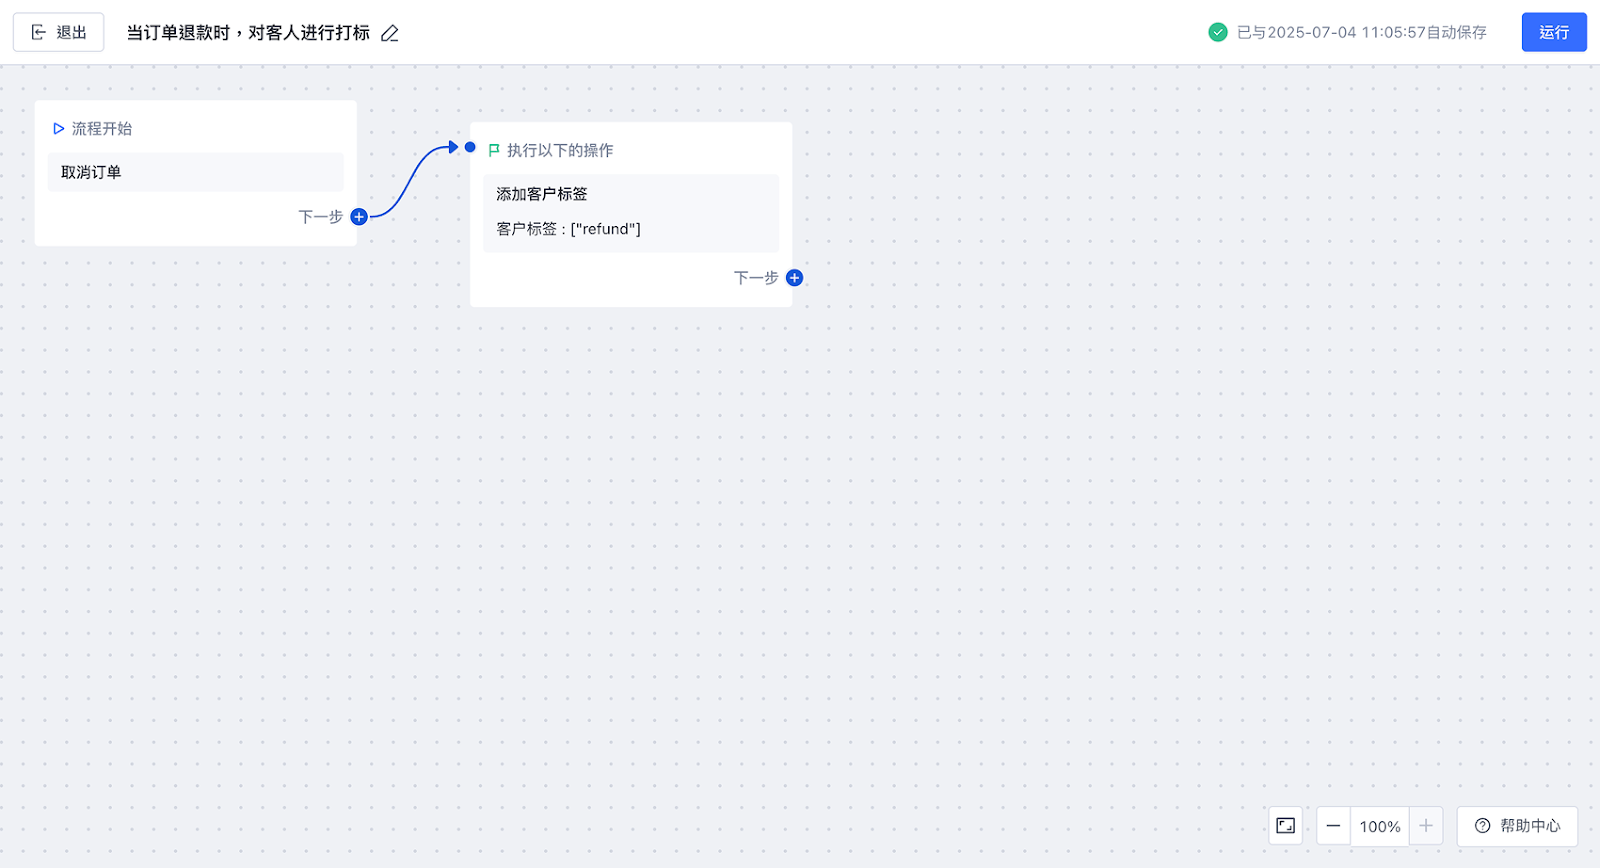Viewport: 1600px width, 868px height.
Task: Click the autosave timestamp text
Action: [1361, 32]
